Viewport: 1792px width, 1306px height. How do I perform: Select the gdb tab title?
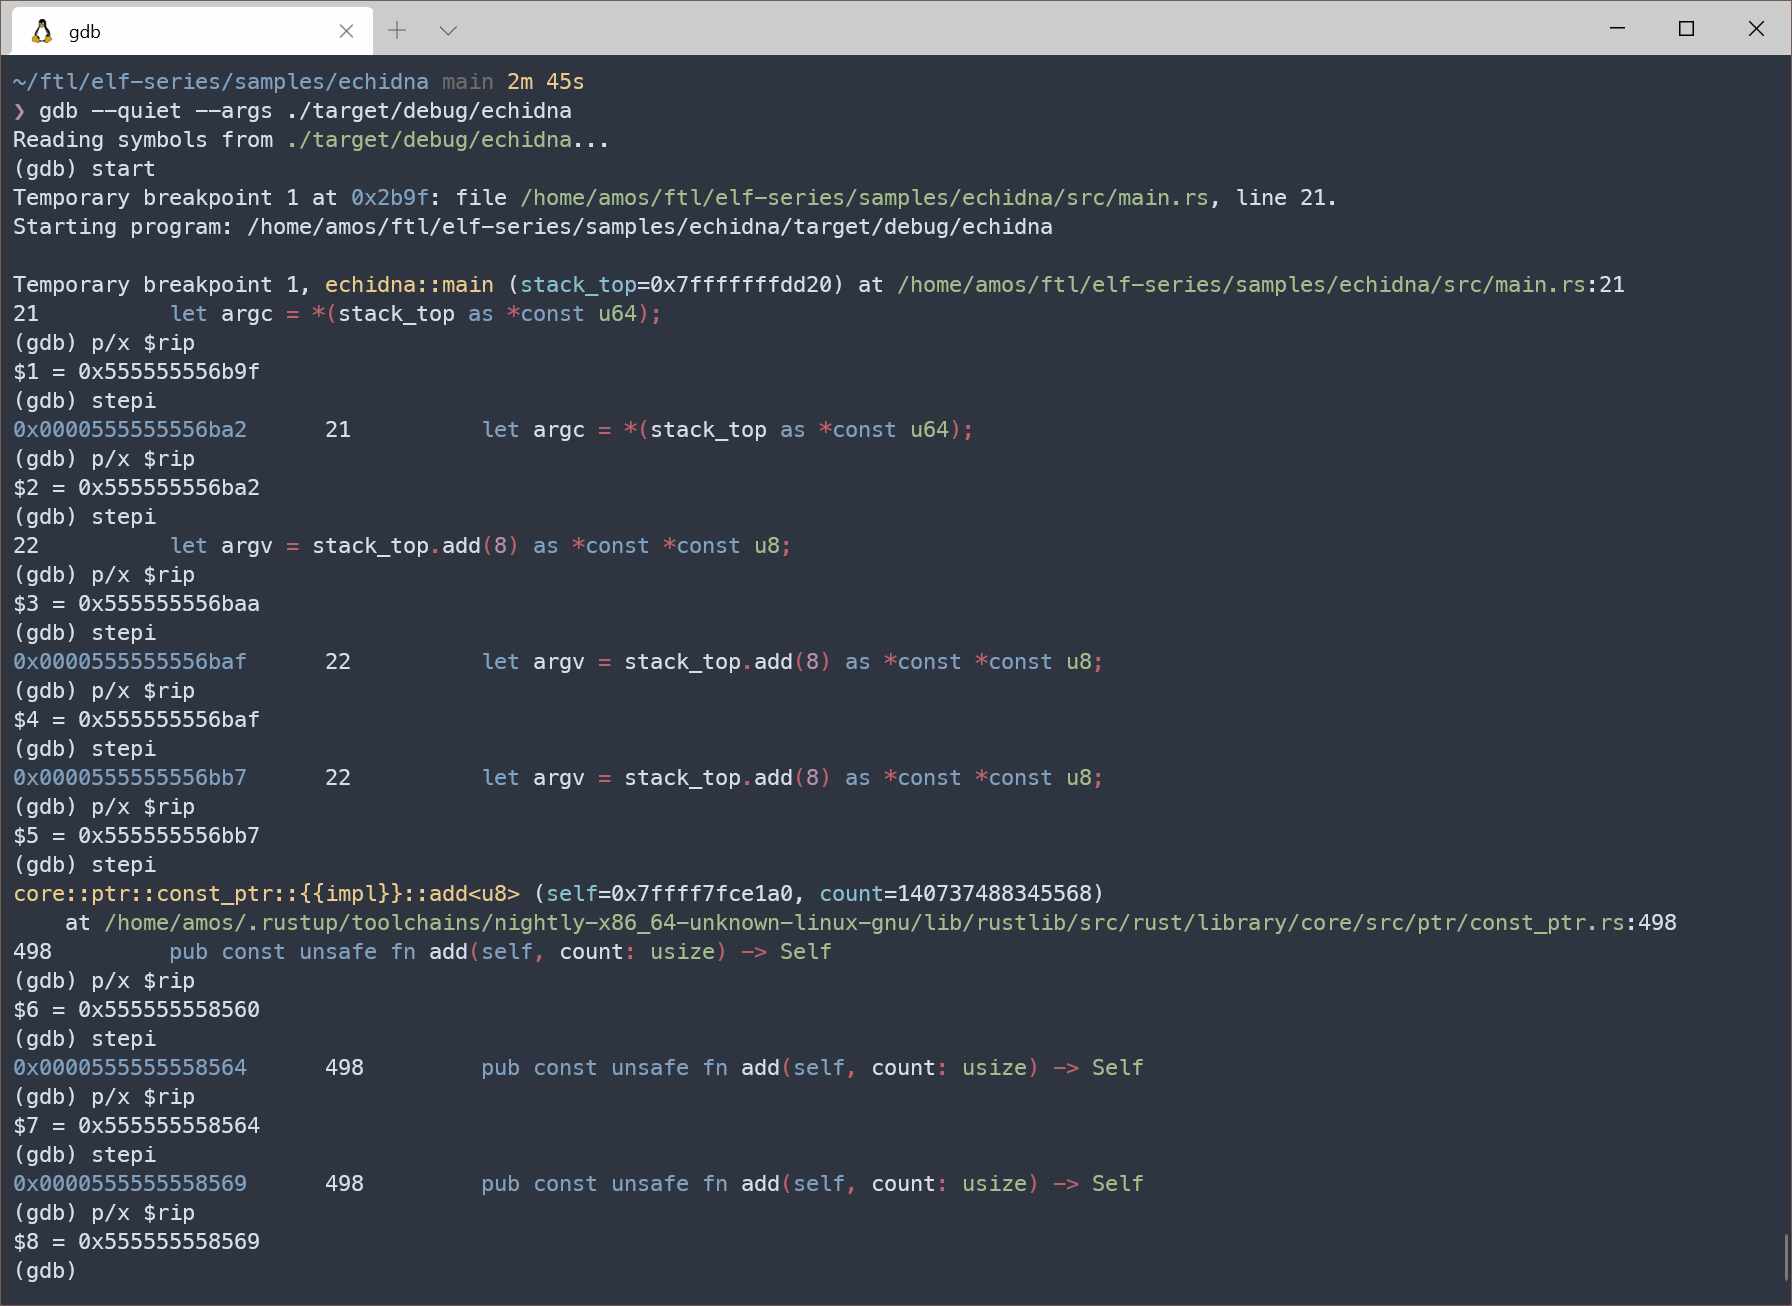click(x=85, y=32)
